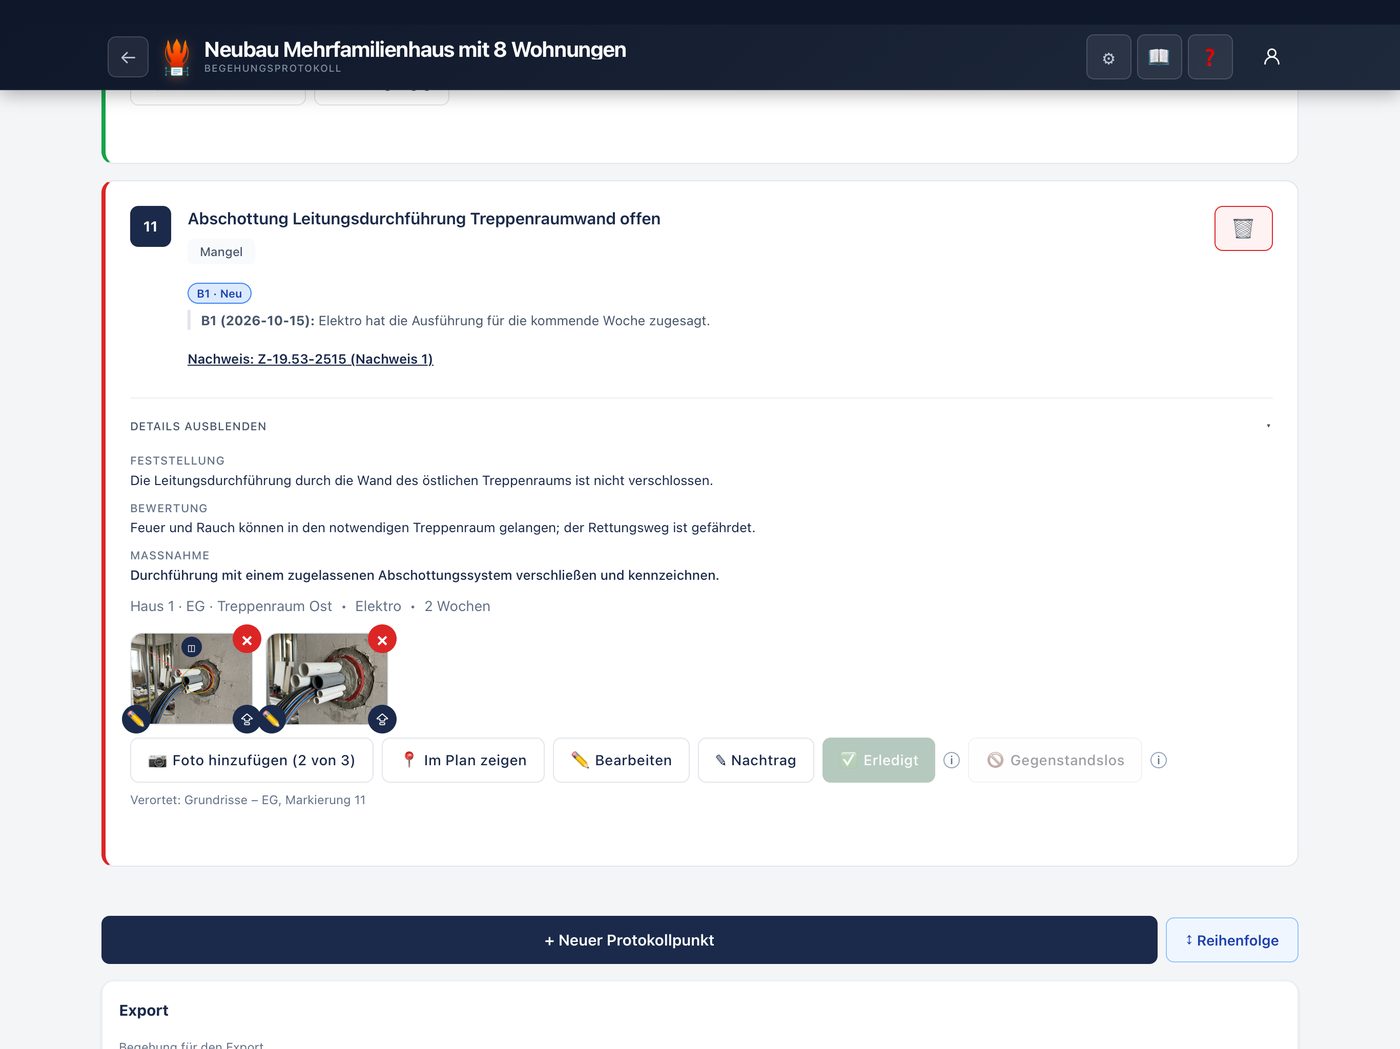Show info next to the Erledigt button
1400x1049 pixels.
tap(952, 760)
